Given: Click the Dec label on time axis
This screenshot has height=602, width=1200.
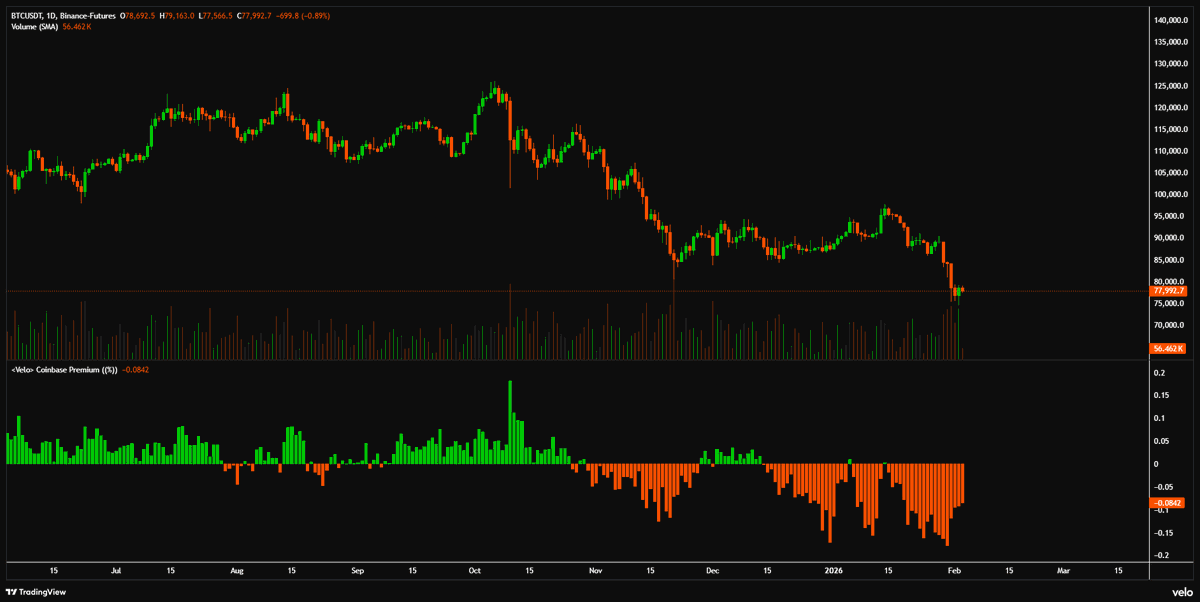Looking at the screenshot, I should click(x=712, y=570).
